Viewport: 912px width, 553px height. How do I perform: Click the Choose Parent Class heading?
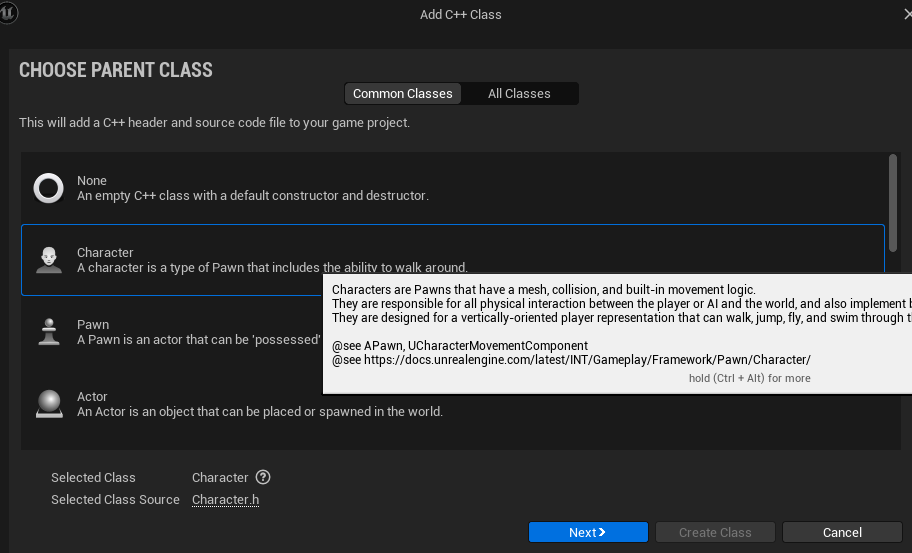116,70
